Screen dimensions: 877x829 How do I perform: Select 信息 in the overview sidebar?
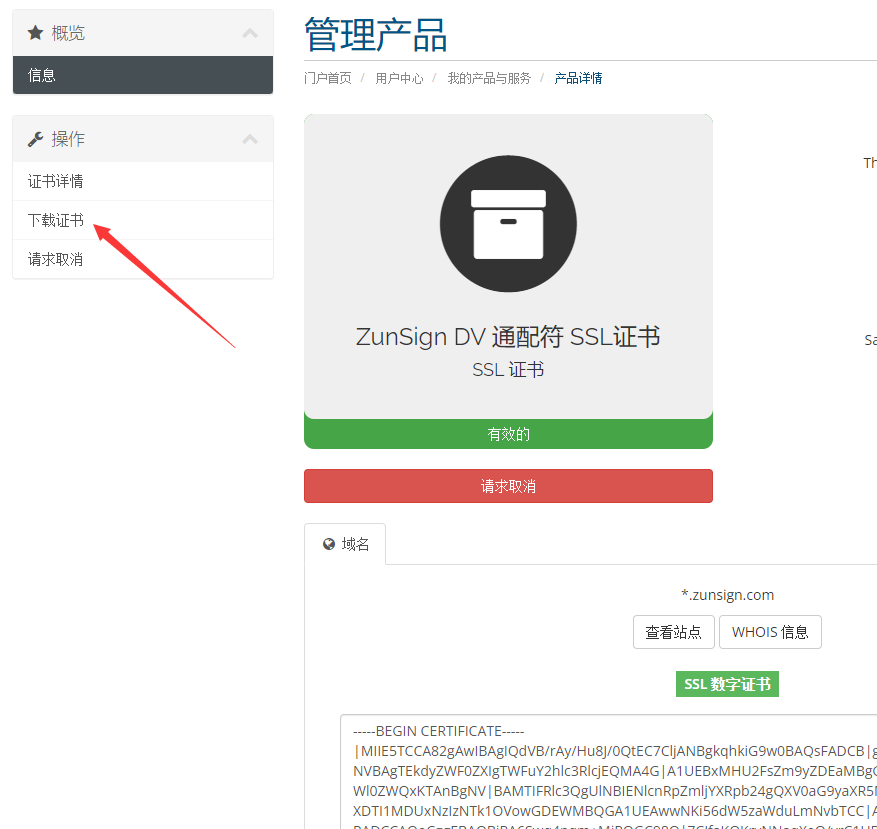tap(143, 75)
